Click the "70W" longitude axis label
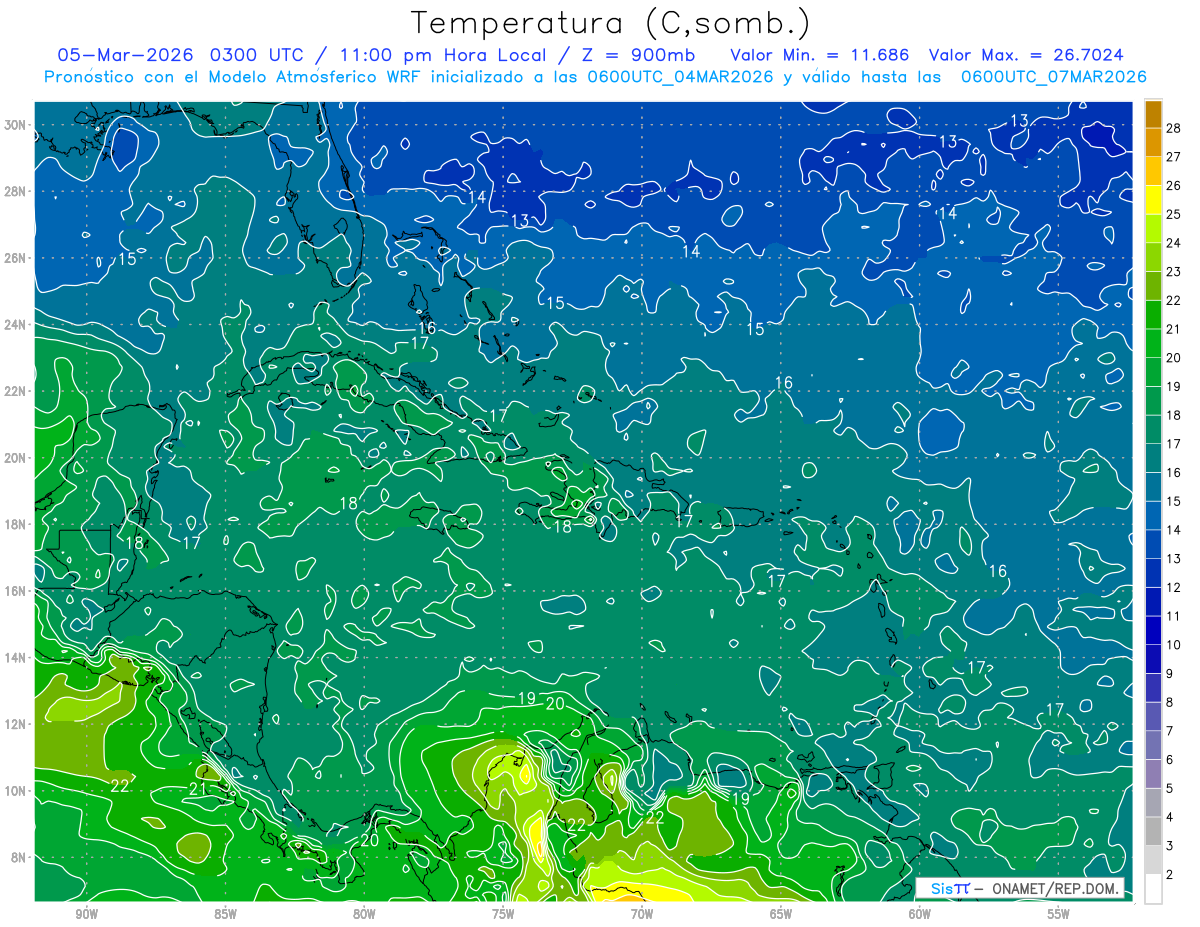1200x927 pixels. click(x=642, y=914)
